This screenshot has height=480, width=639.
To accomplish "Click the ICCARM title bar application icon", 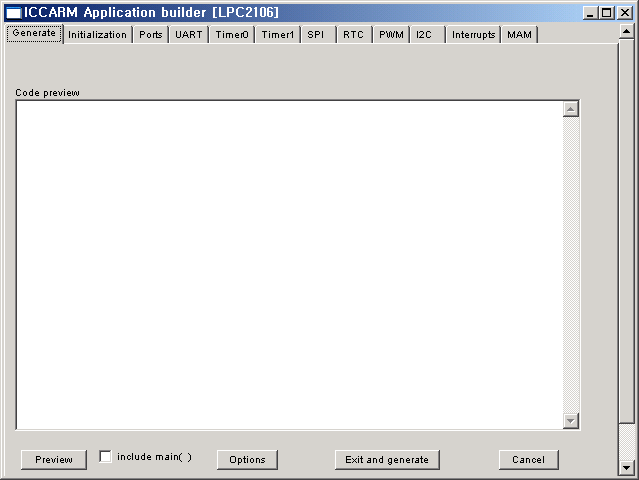I will click(x=14, y=13).
